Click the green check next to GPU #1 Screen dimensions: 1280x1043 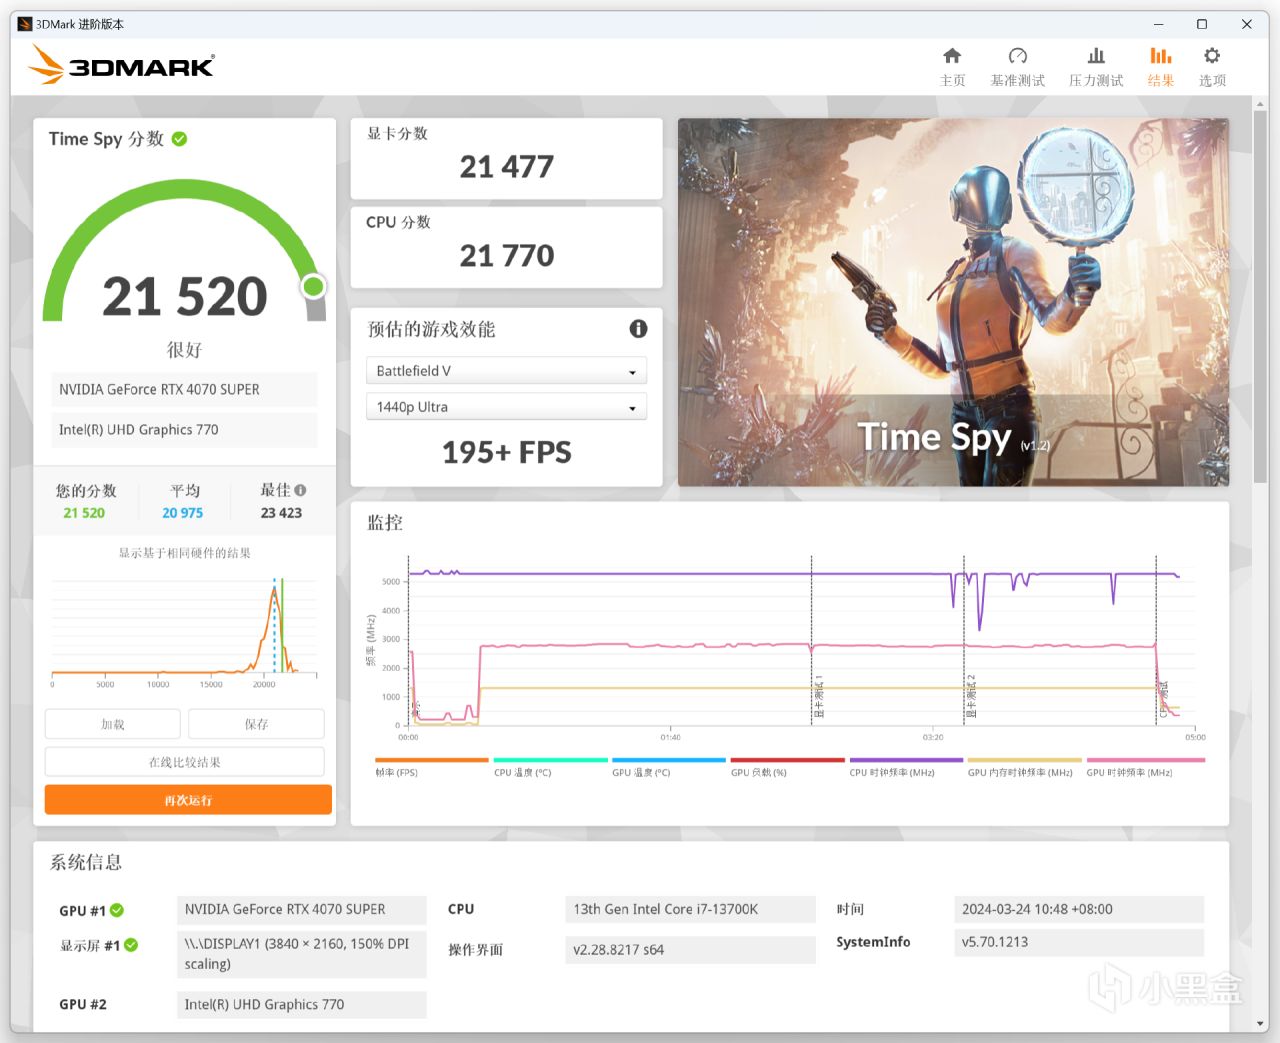[x=117, y=910]
